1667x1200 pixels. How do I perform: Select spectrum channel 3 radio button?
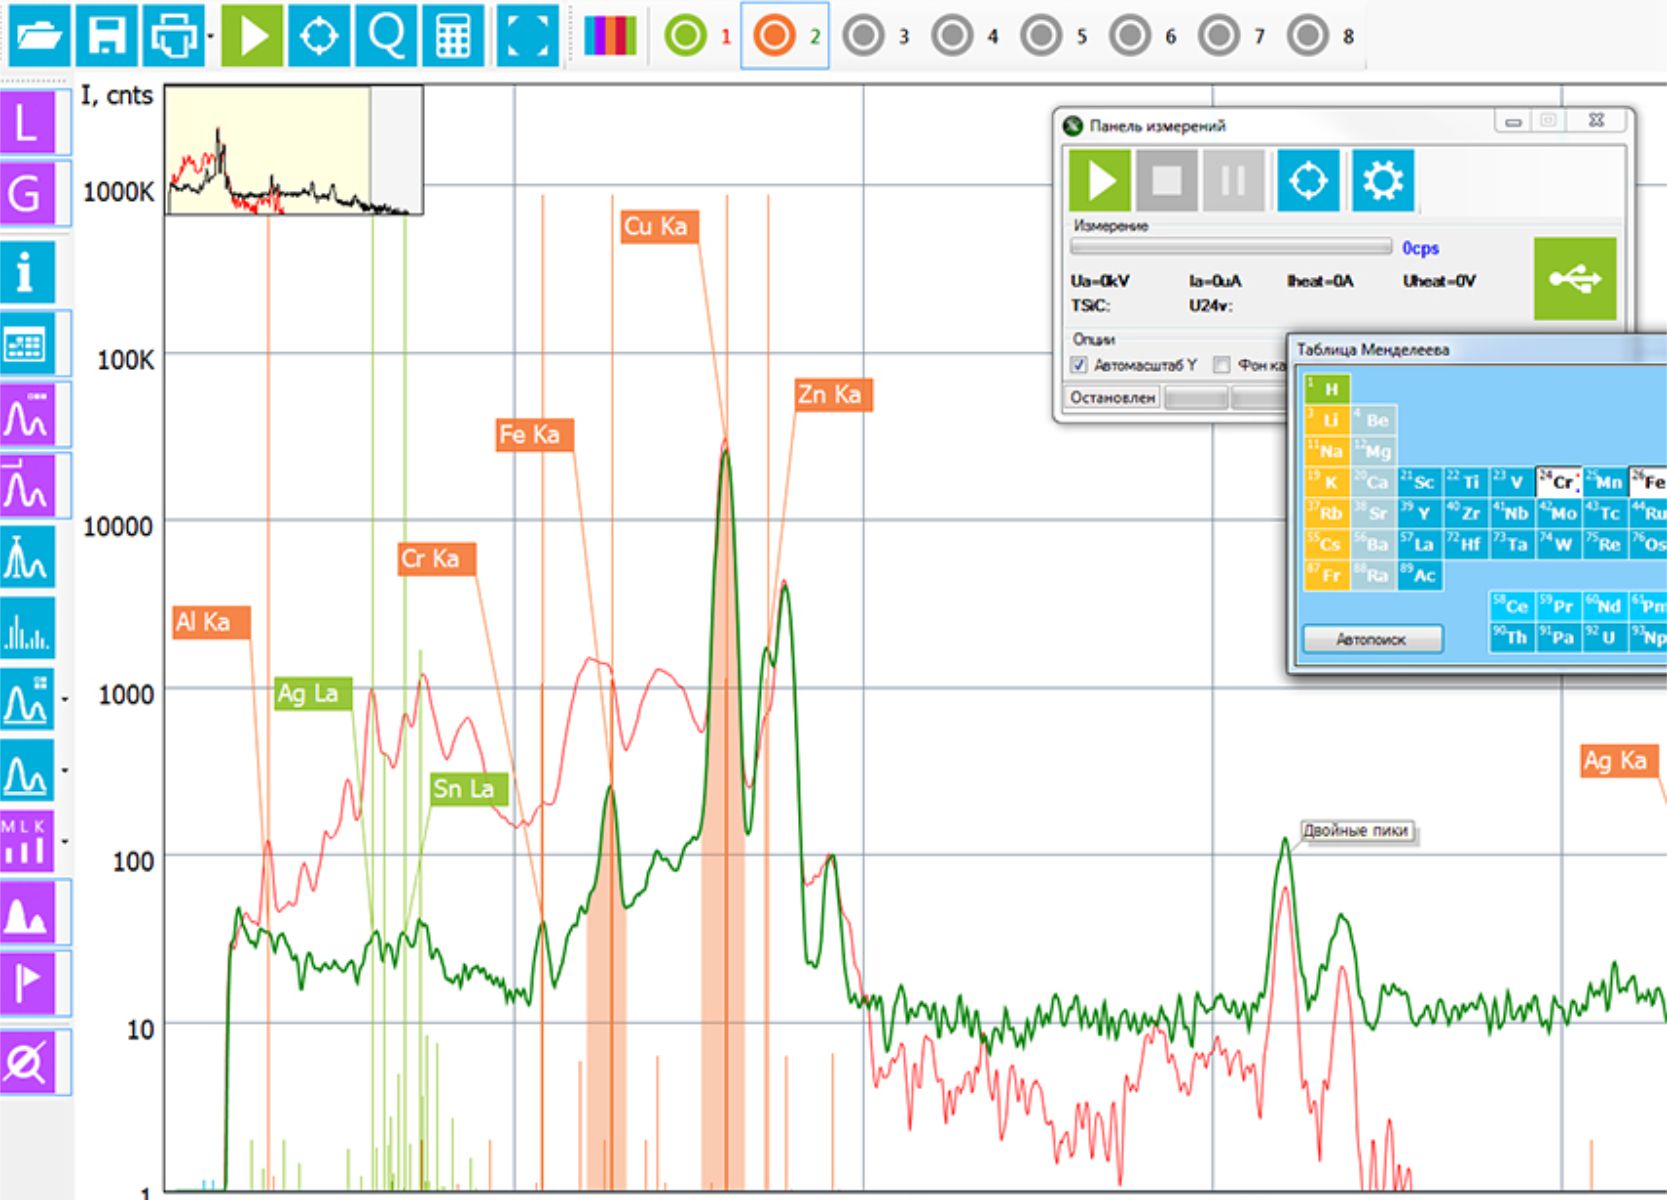pyautogui.click(x=864, y=36)
